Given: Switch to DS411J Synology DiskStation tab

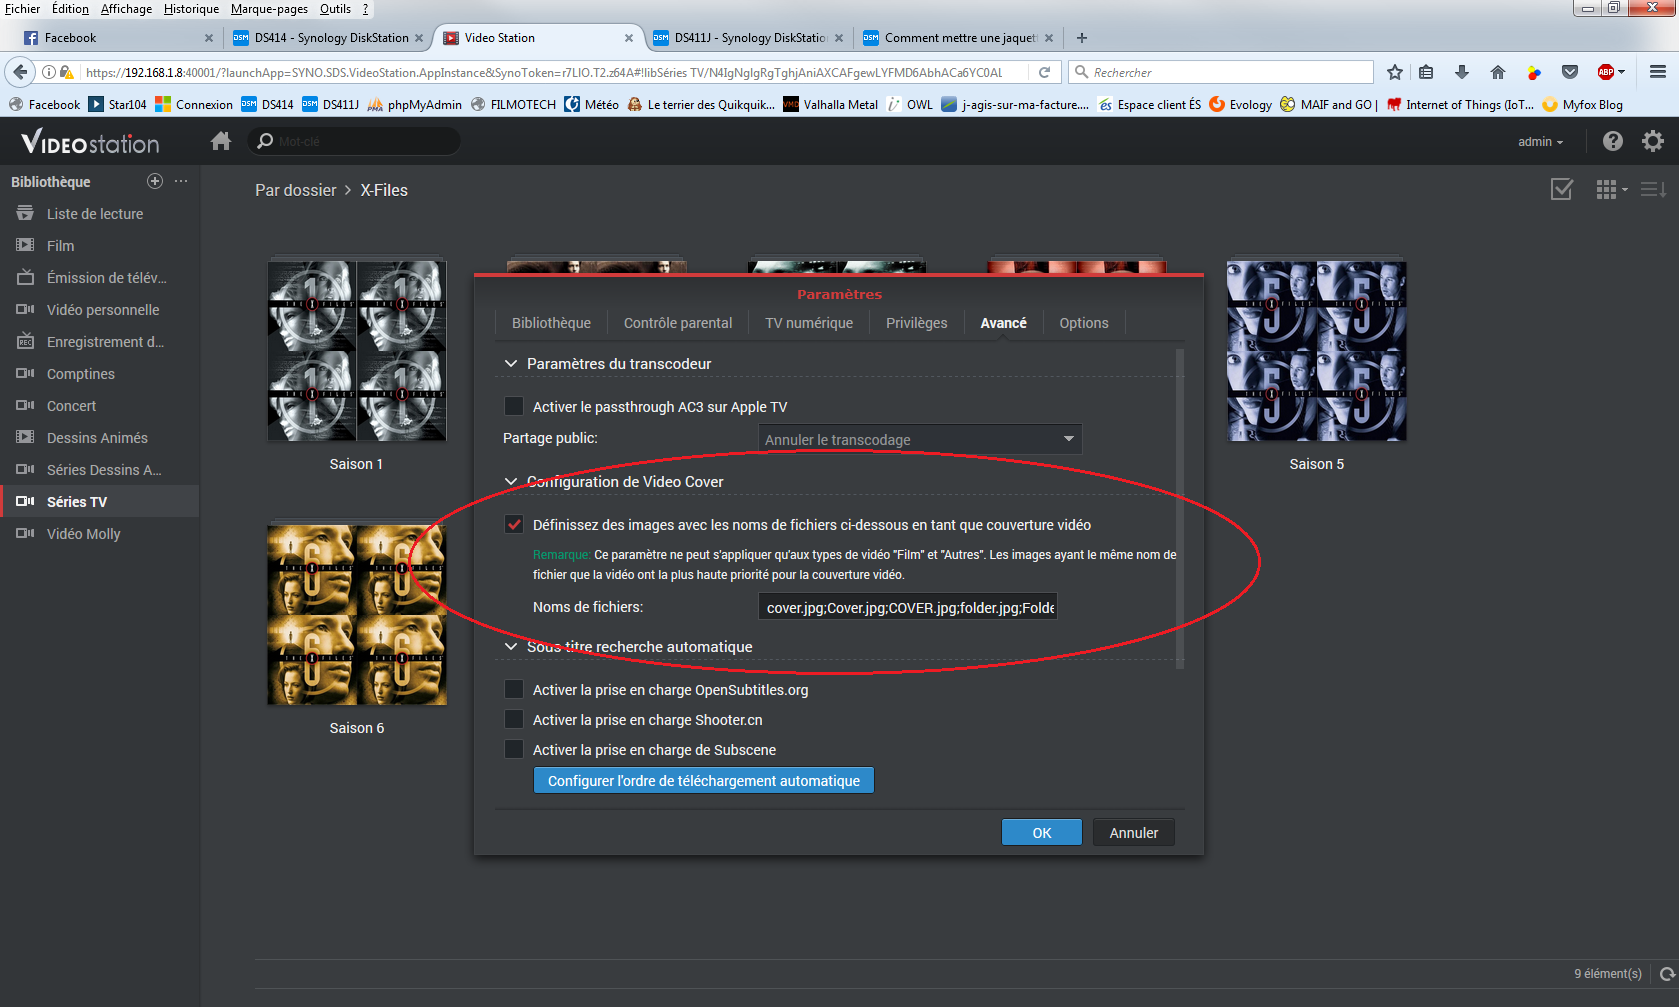Looking at the screenshot, I should [x=748, y=38].
